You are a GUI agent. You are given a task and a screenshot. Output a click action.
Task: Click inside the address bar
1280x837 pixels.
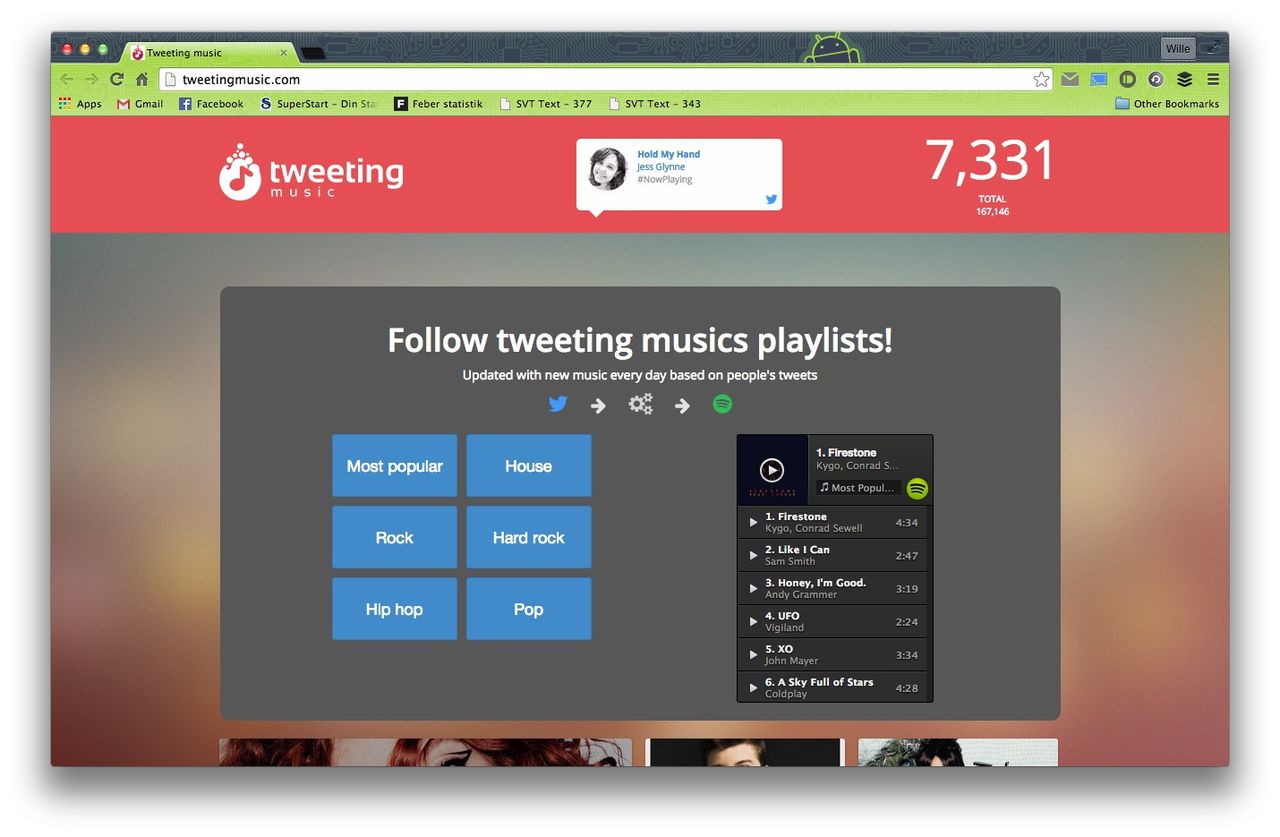[x=400, y=78]
